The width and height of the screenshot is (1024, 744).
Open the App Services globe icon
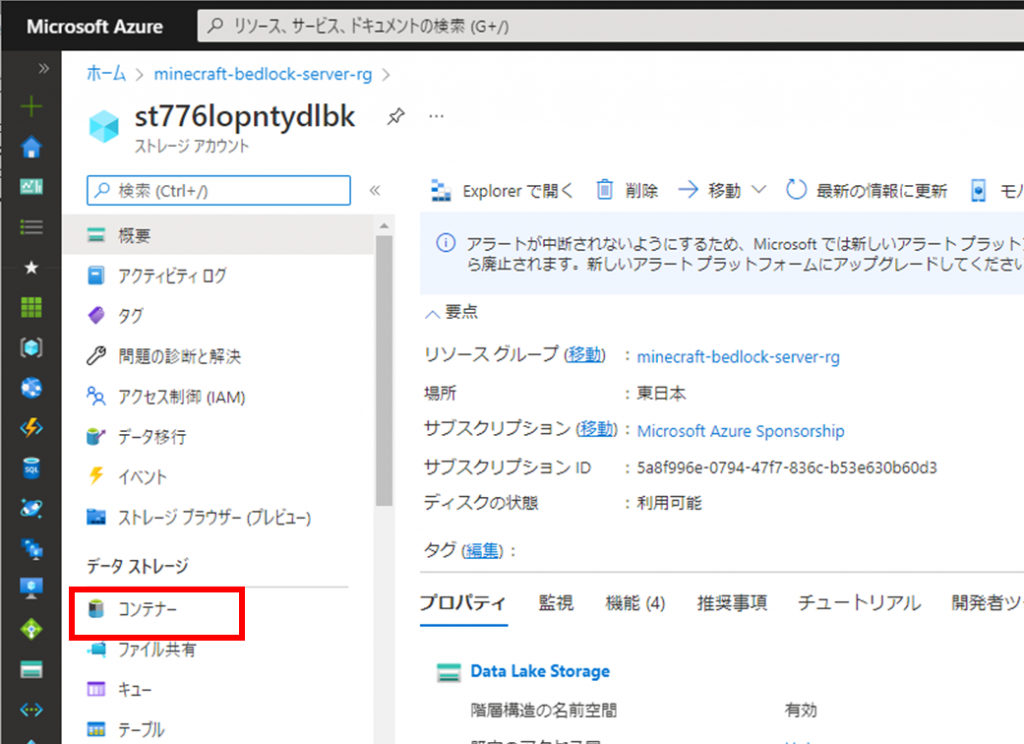31,387
